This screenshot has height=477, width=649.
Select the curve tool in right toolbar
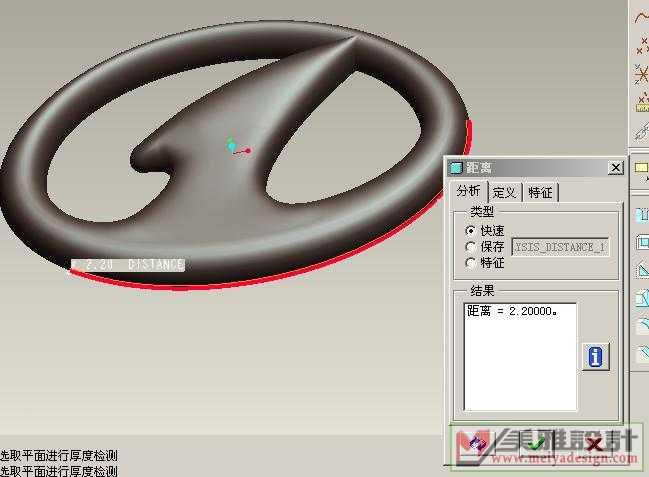coord(641,17)
